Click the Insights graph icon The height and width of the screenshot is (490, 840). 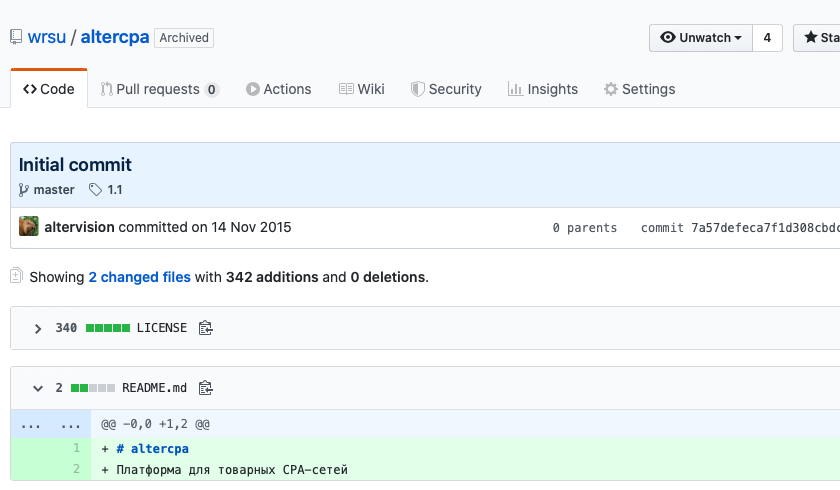point(515,89)
